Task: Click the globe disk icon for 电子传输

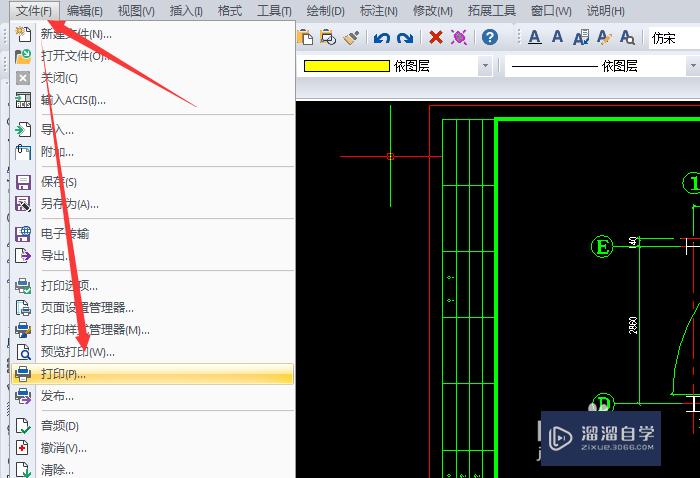Action: [x=23, y=234]
